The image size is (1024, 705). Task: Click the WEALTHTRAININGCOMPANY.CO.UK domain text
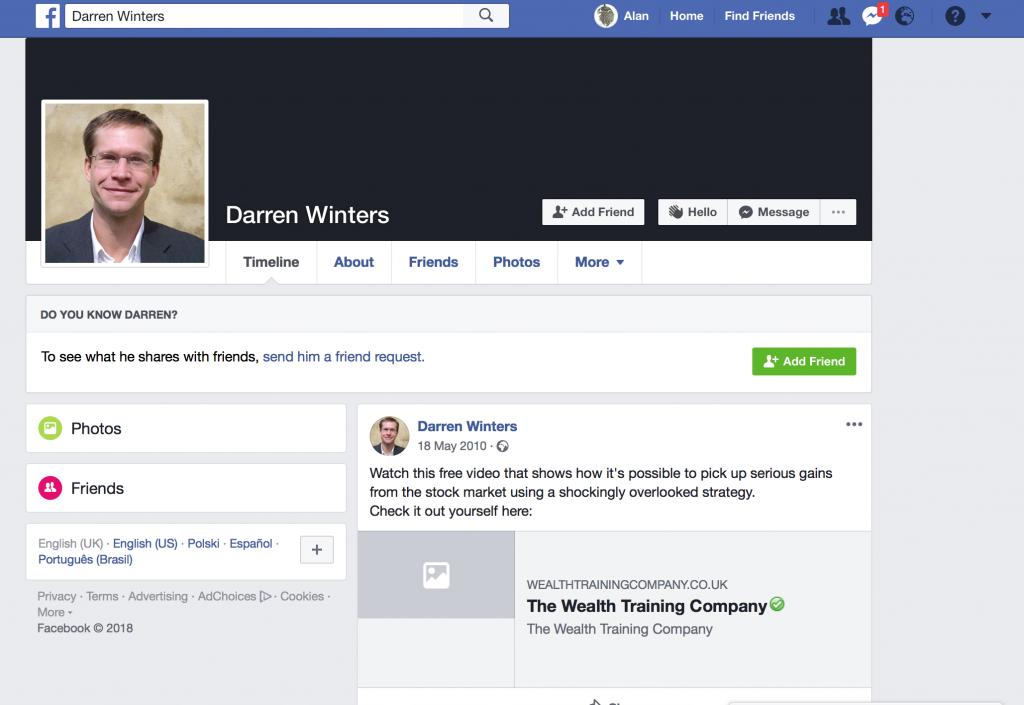[x=627, y=585]
